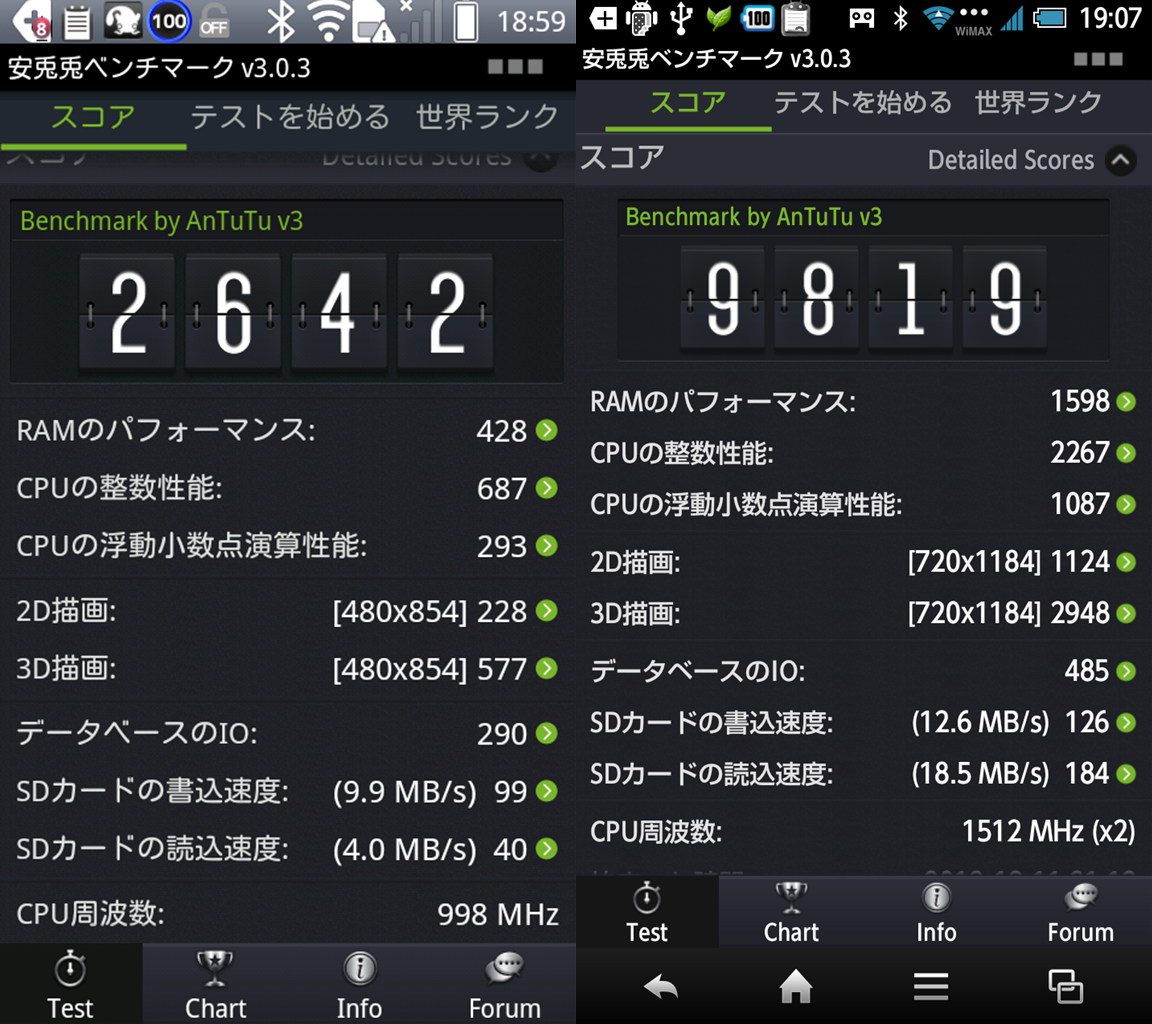Open the Forum tab in left phone
Image resolution: width=1152 pixels, height=1024 pixels.
(504, 984)
